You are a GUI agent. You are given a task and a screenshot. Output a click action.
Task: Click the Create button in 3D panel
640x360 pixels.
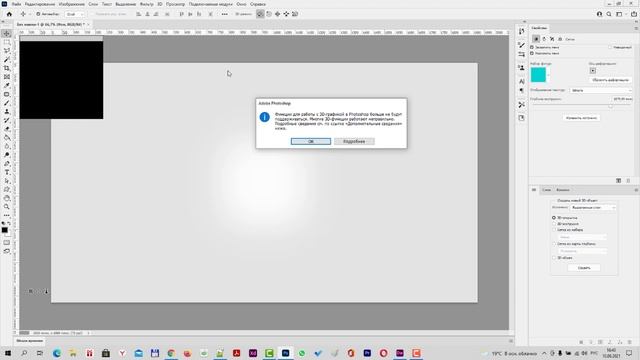pos(584,268)
